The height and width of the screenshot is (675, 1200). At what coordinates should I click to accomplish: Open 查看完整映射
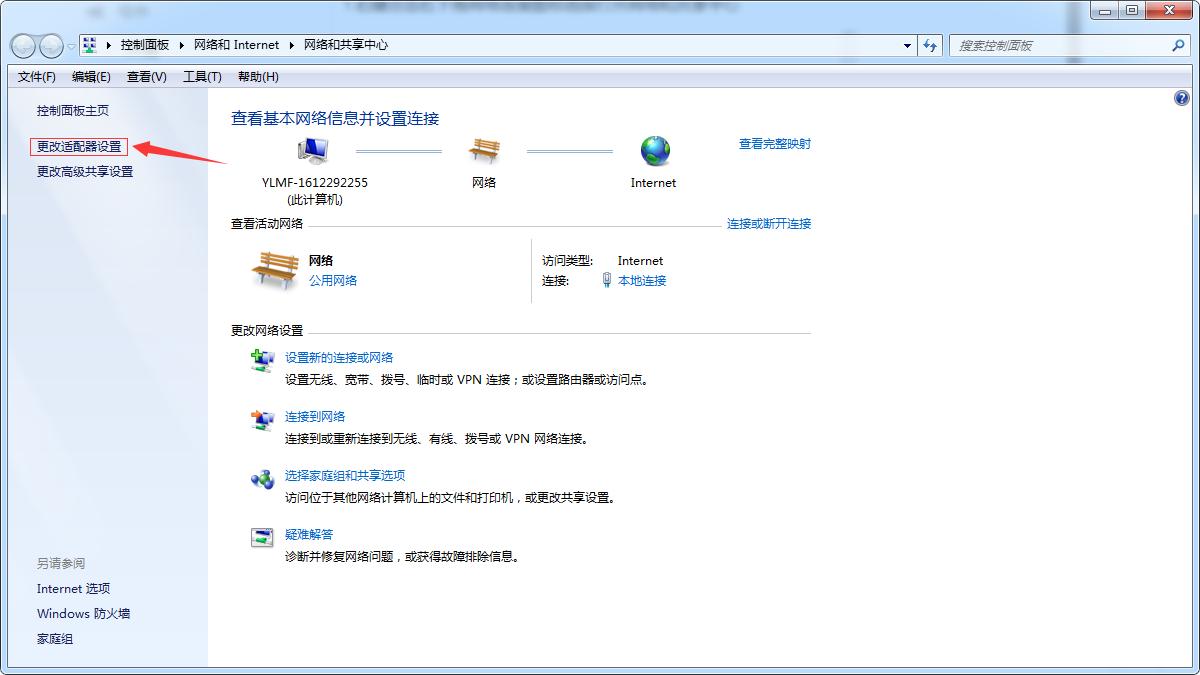coord(775,144)
